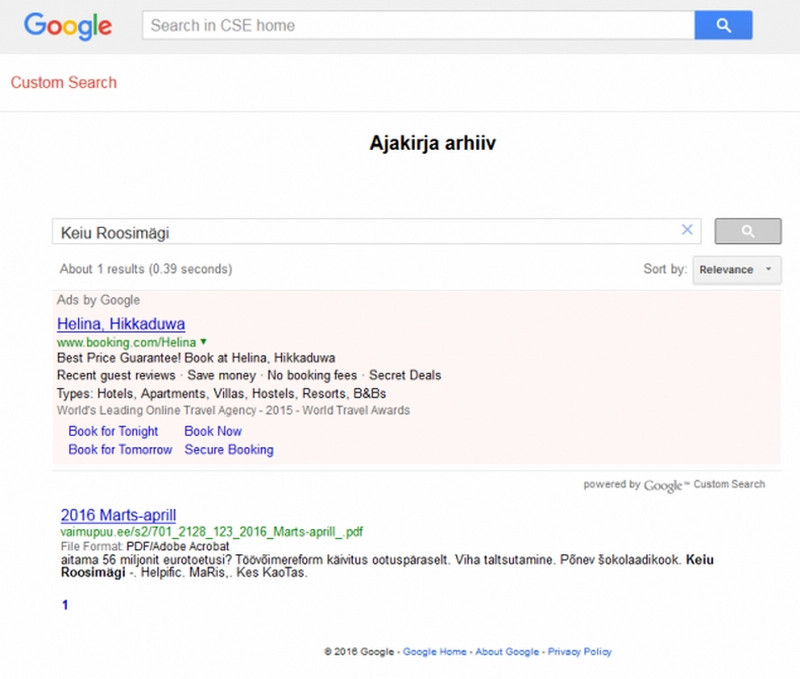This screenshot has width=800, height=679.
Task: Follow the Book for Tomorrow link
Action: (x=120, y=449)
